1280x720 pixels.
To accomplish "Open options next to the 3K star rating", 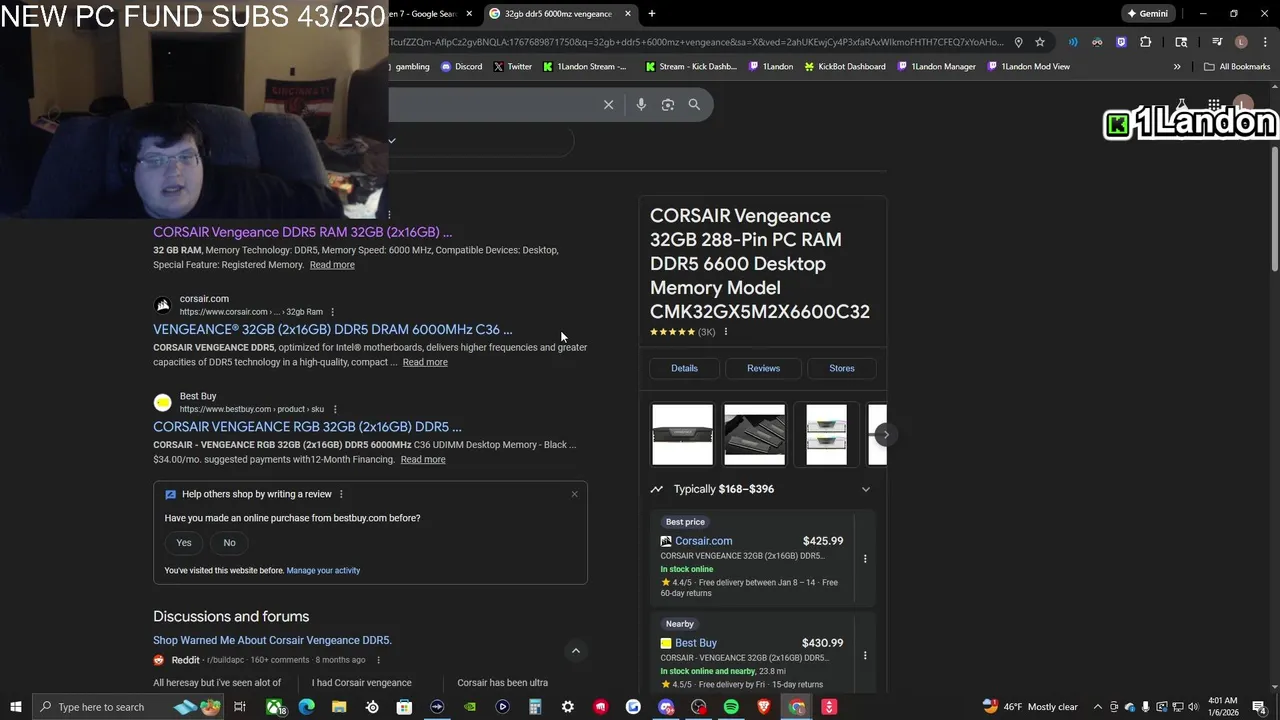I will pos(726,332).
